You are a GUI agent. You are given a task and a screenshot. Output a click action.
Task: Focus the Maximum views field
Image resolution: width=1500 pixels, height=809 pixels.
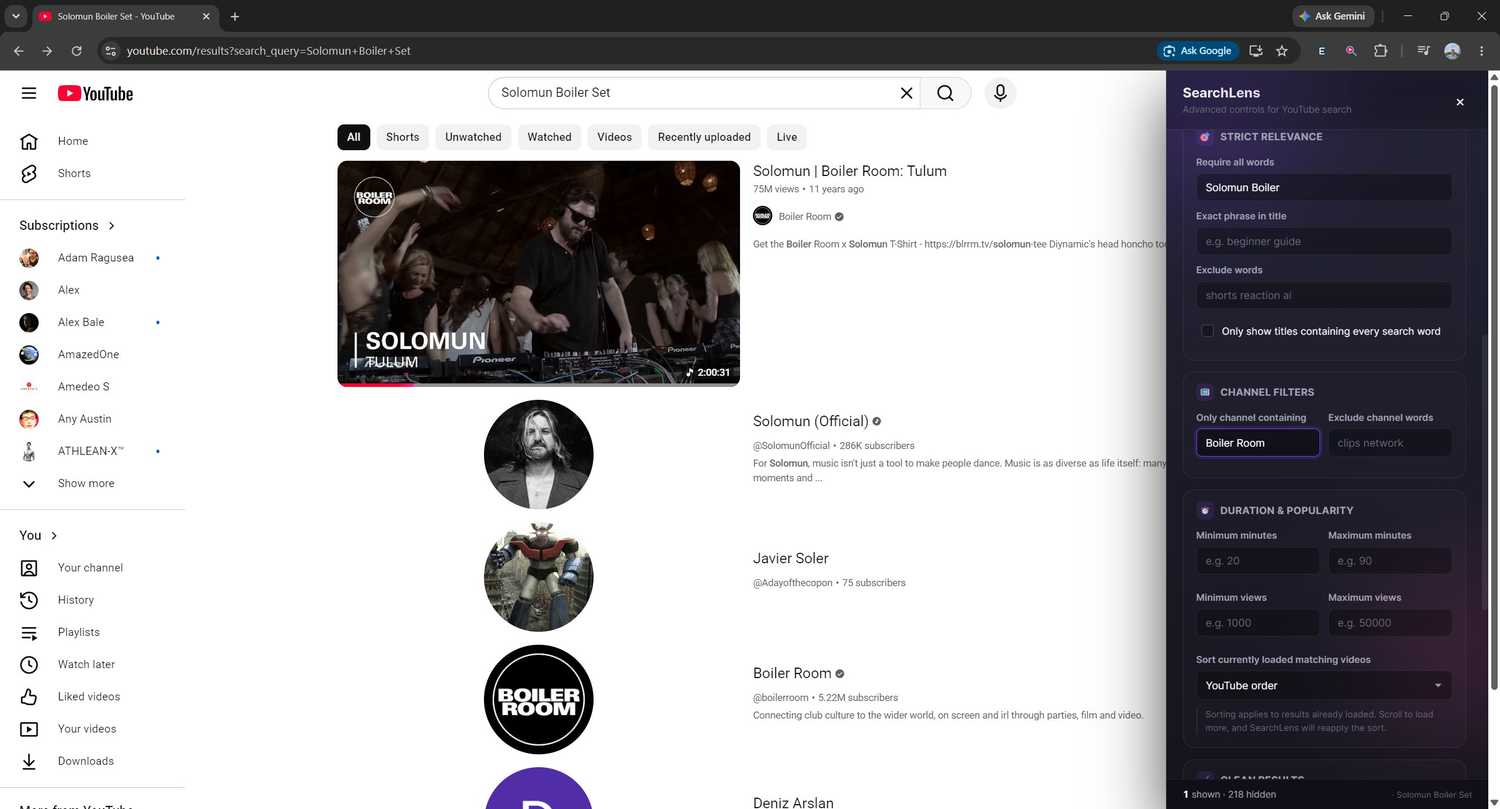coord(1390,623)
